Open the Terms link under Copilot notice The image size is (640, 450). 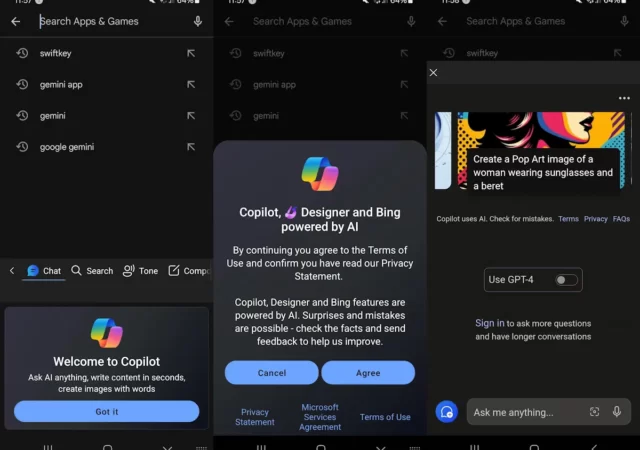coord(568,219)
